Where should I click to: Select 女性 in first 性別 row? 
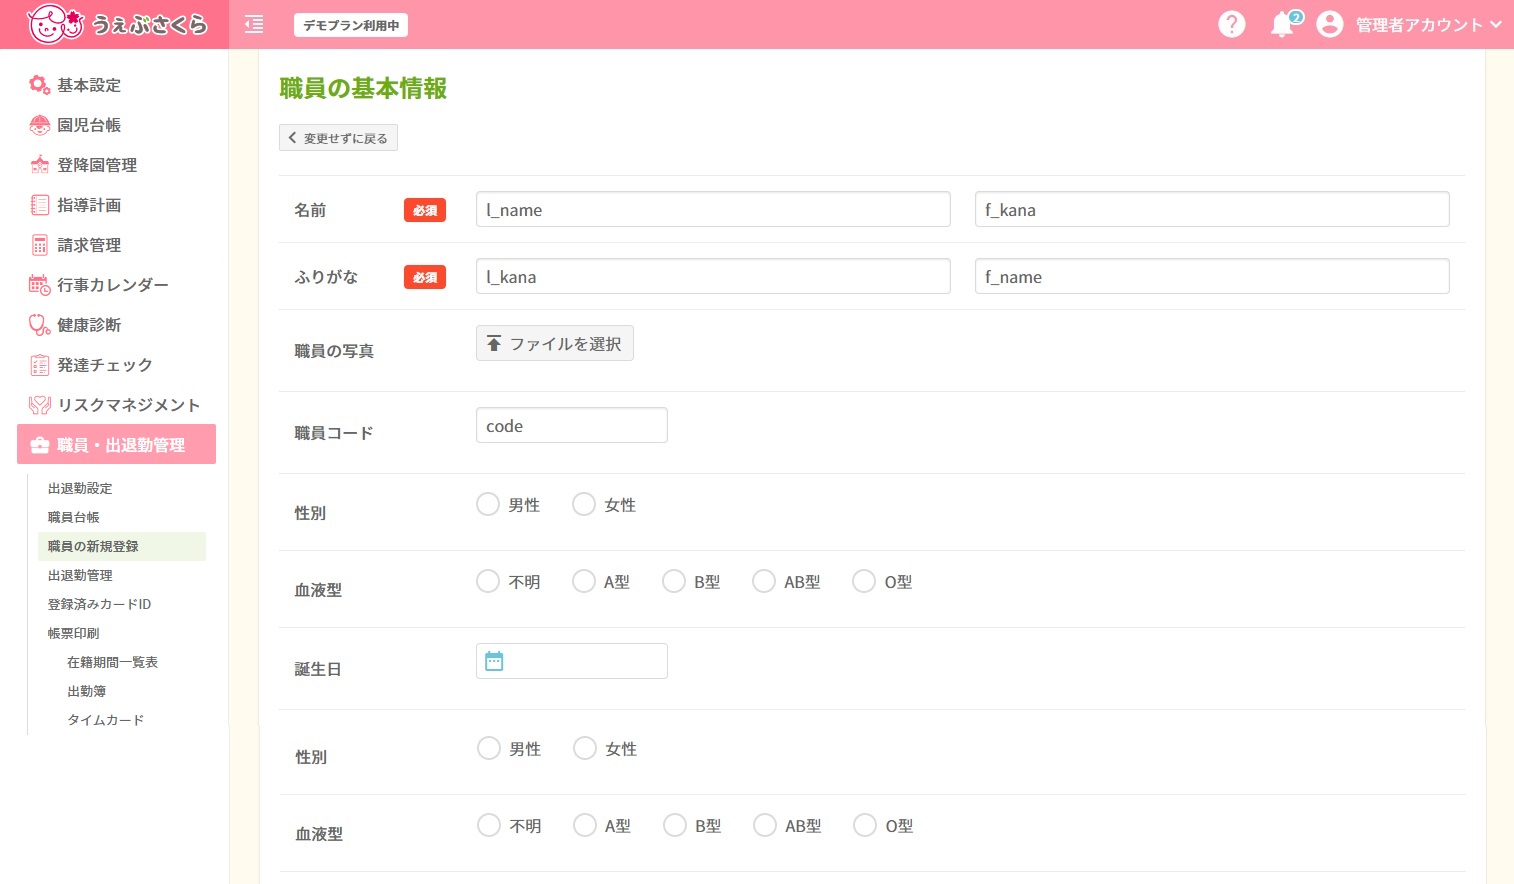(x=584, y=504)
